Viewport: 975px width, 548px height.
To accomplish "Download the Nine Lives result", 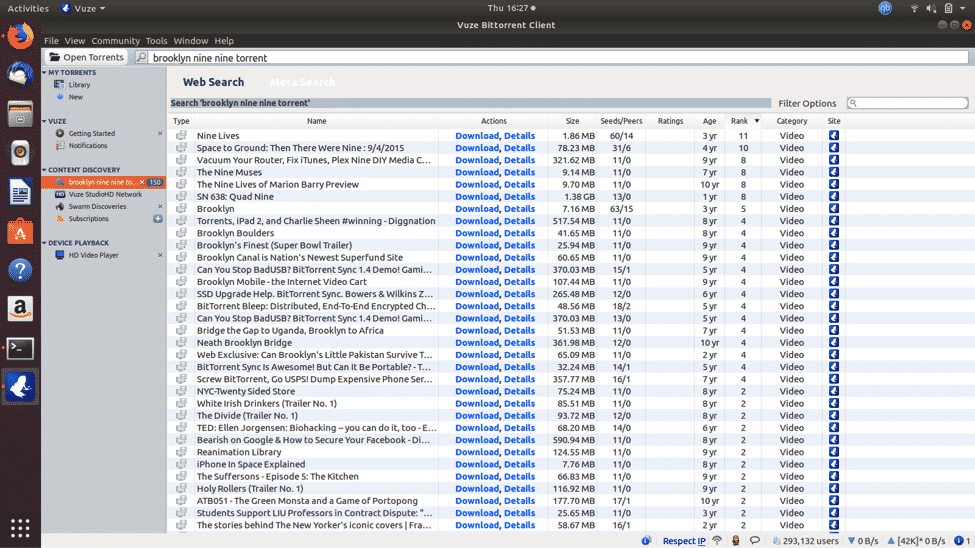I will pos(476,136).
